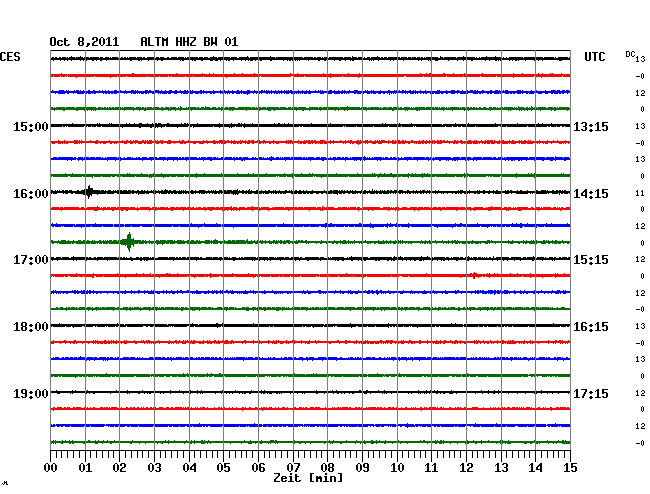Click the "01" minute axis label

point(85,467)
